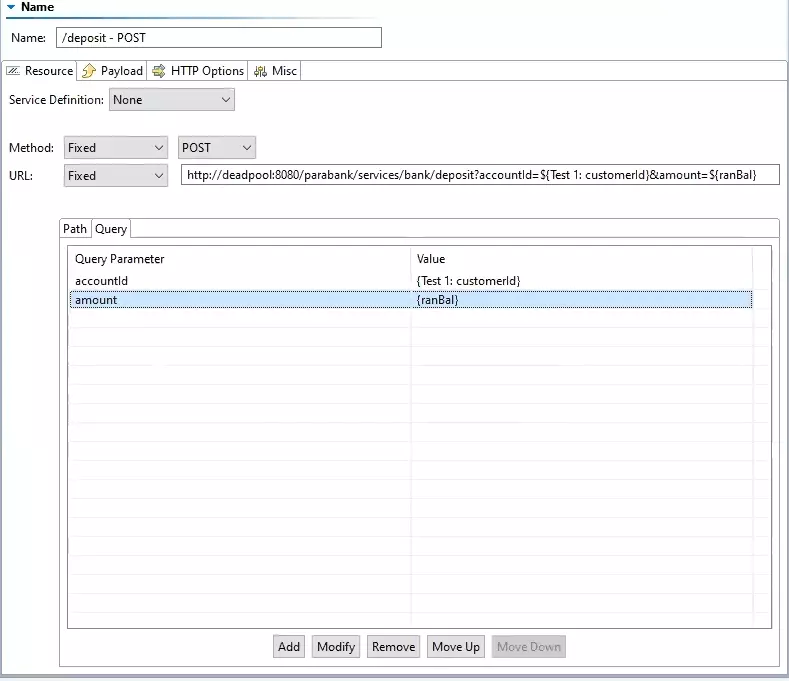Viewport: 789px width, 681px height.
Task: Click the HTTP Options gear icon
Action: [159, 71]
